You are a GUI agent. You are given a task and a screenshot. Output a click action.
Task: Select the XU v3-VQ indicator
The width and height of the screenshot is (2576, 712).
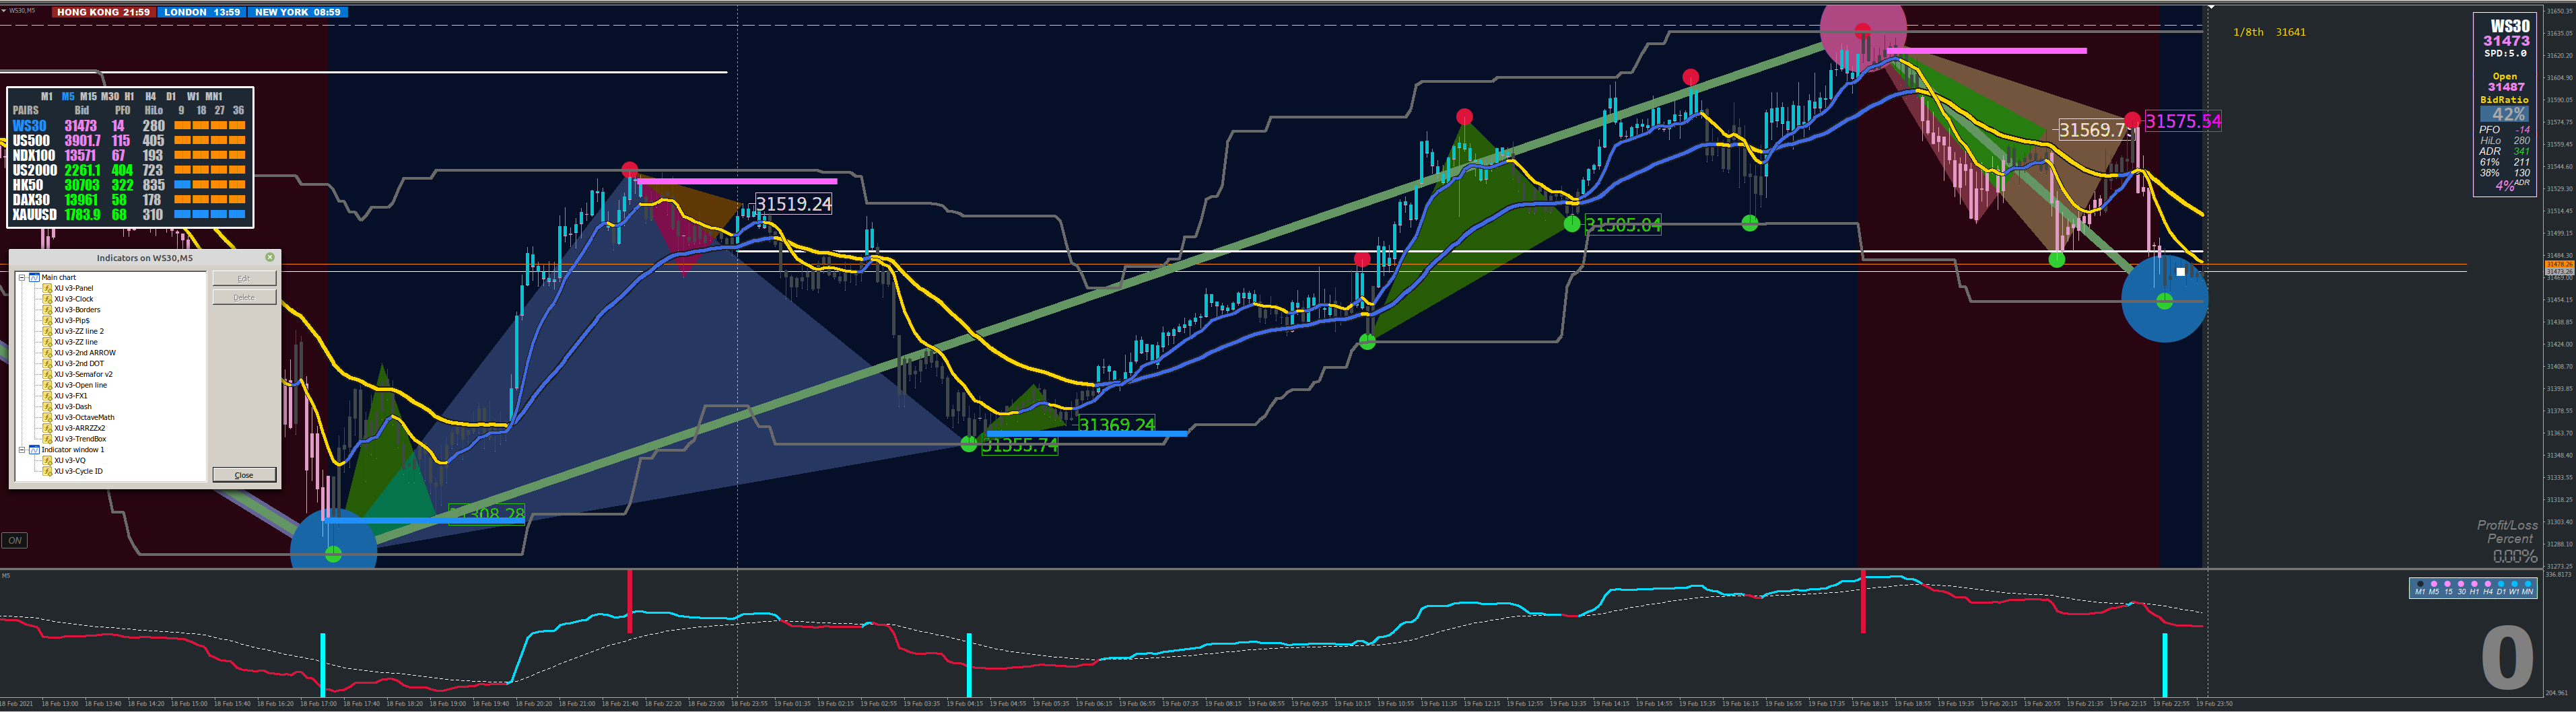pos(64,460)
